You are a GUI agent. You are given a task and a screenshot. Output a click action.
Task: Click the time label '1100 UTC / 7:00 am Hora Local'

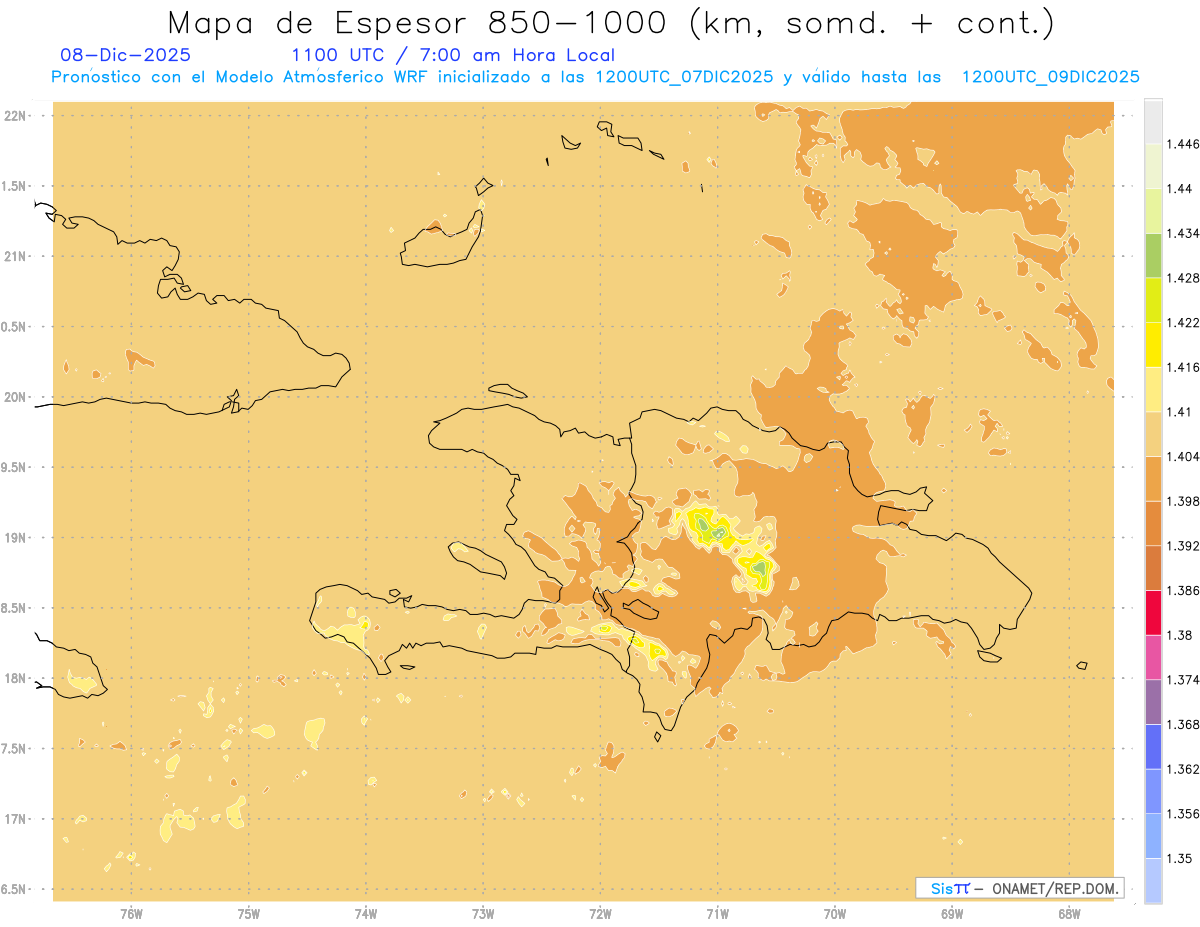click(x=452, y=56)
